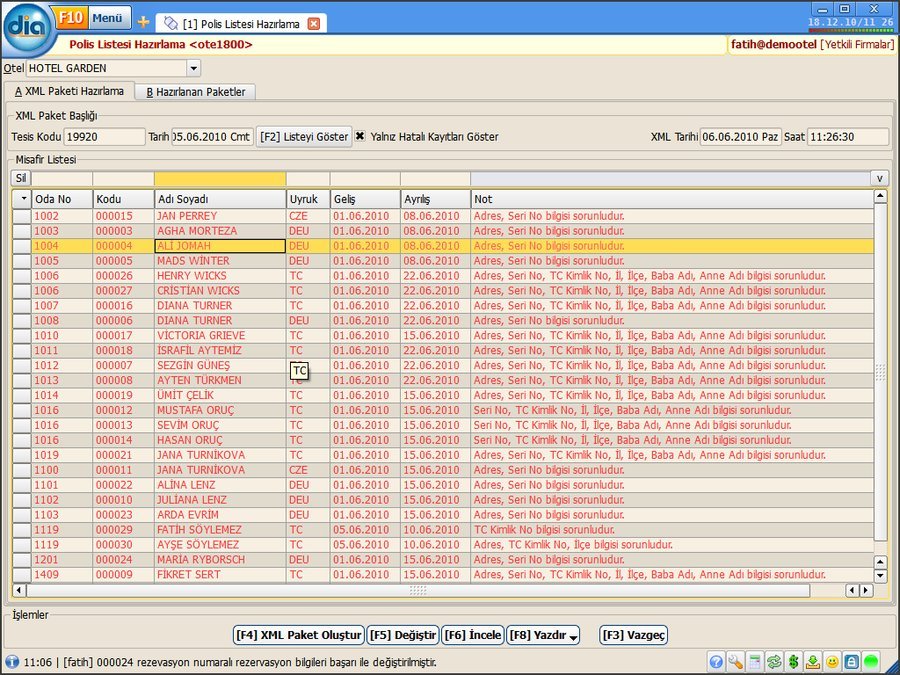The width and height of the screenshot is (900, 675).
Task: Open settings with the wrench icon
Action: pos(735,662)
